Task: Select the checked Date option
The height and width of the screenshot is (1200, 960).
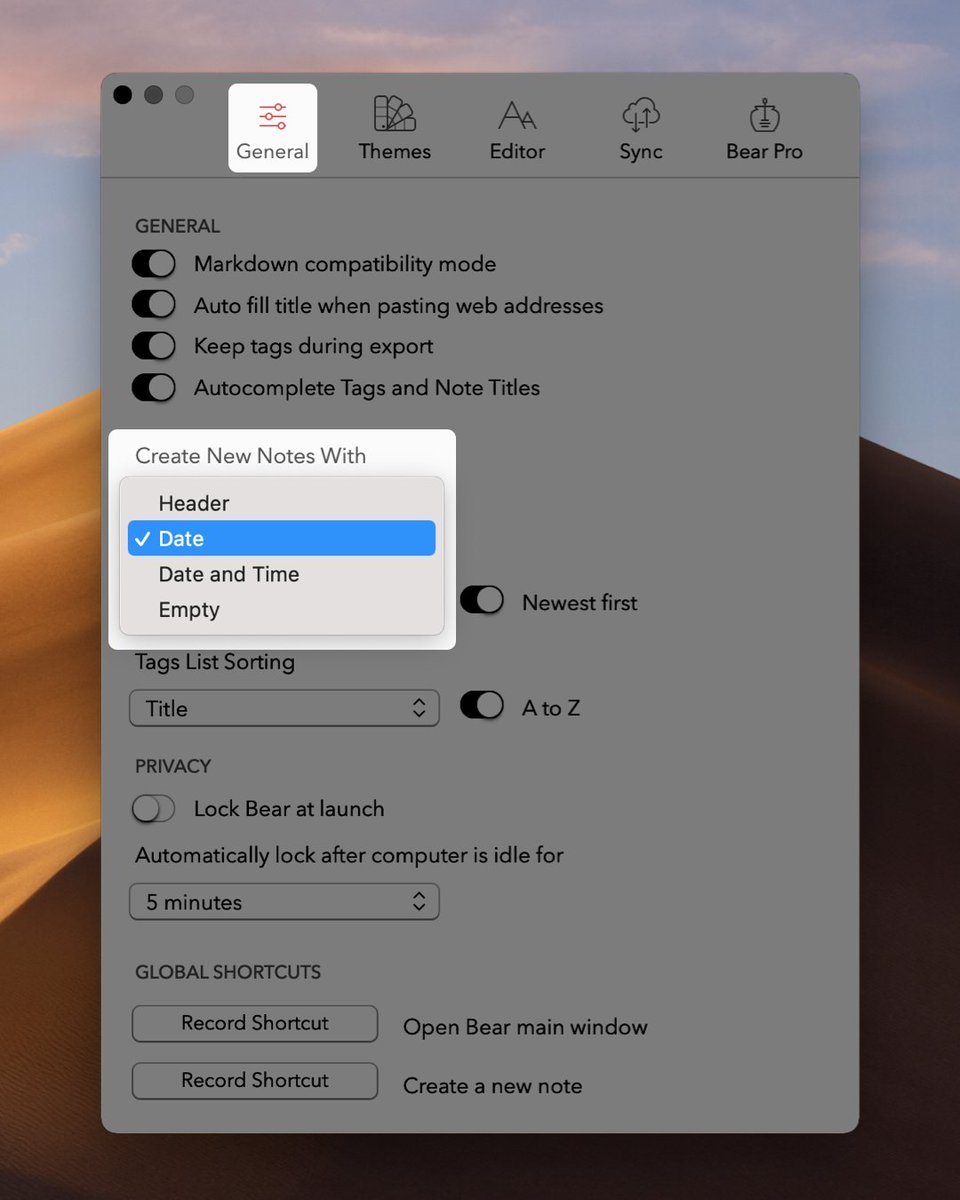Action: pyautogui.click(x=281, y=538)
